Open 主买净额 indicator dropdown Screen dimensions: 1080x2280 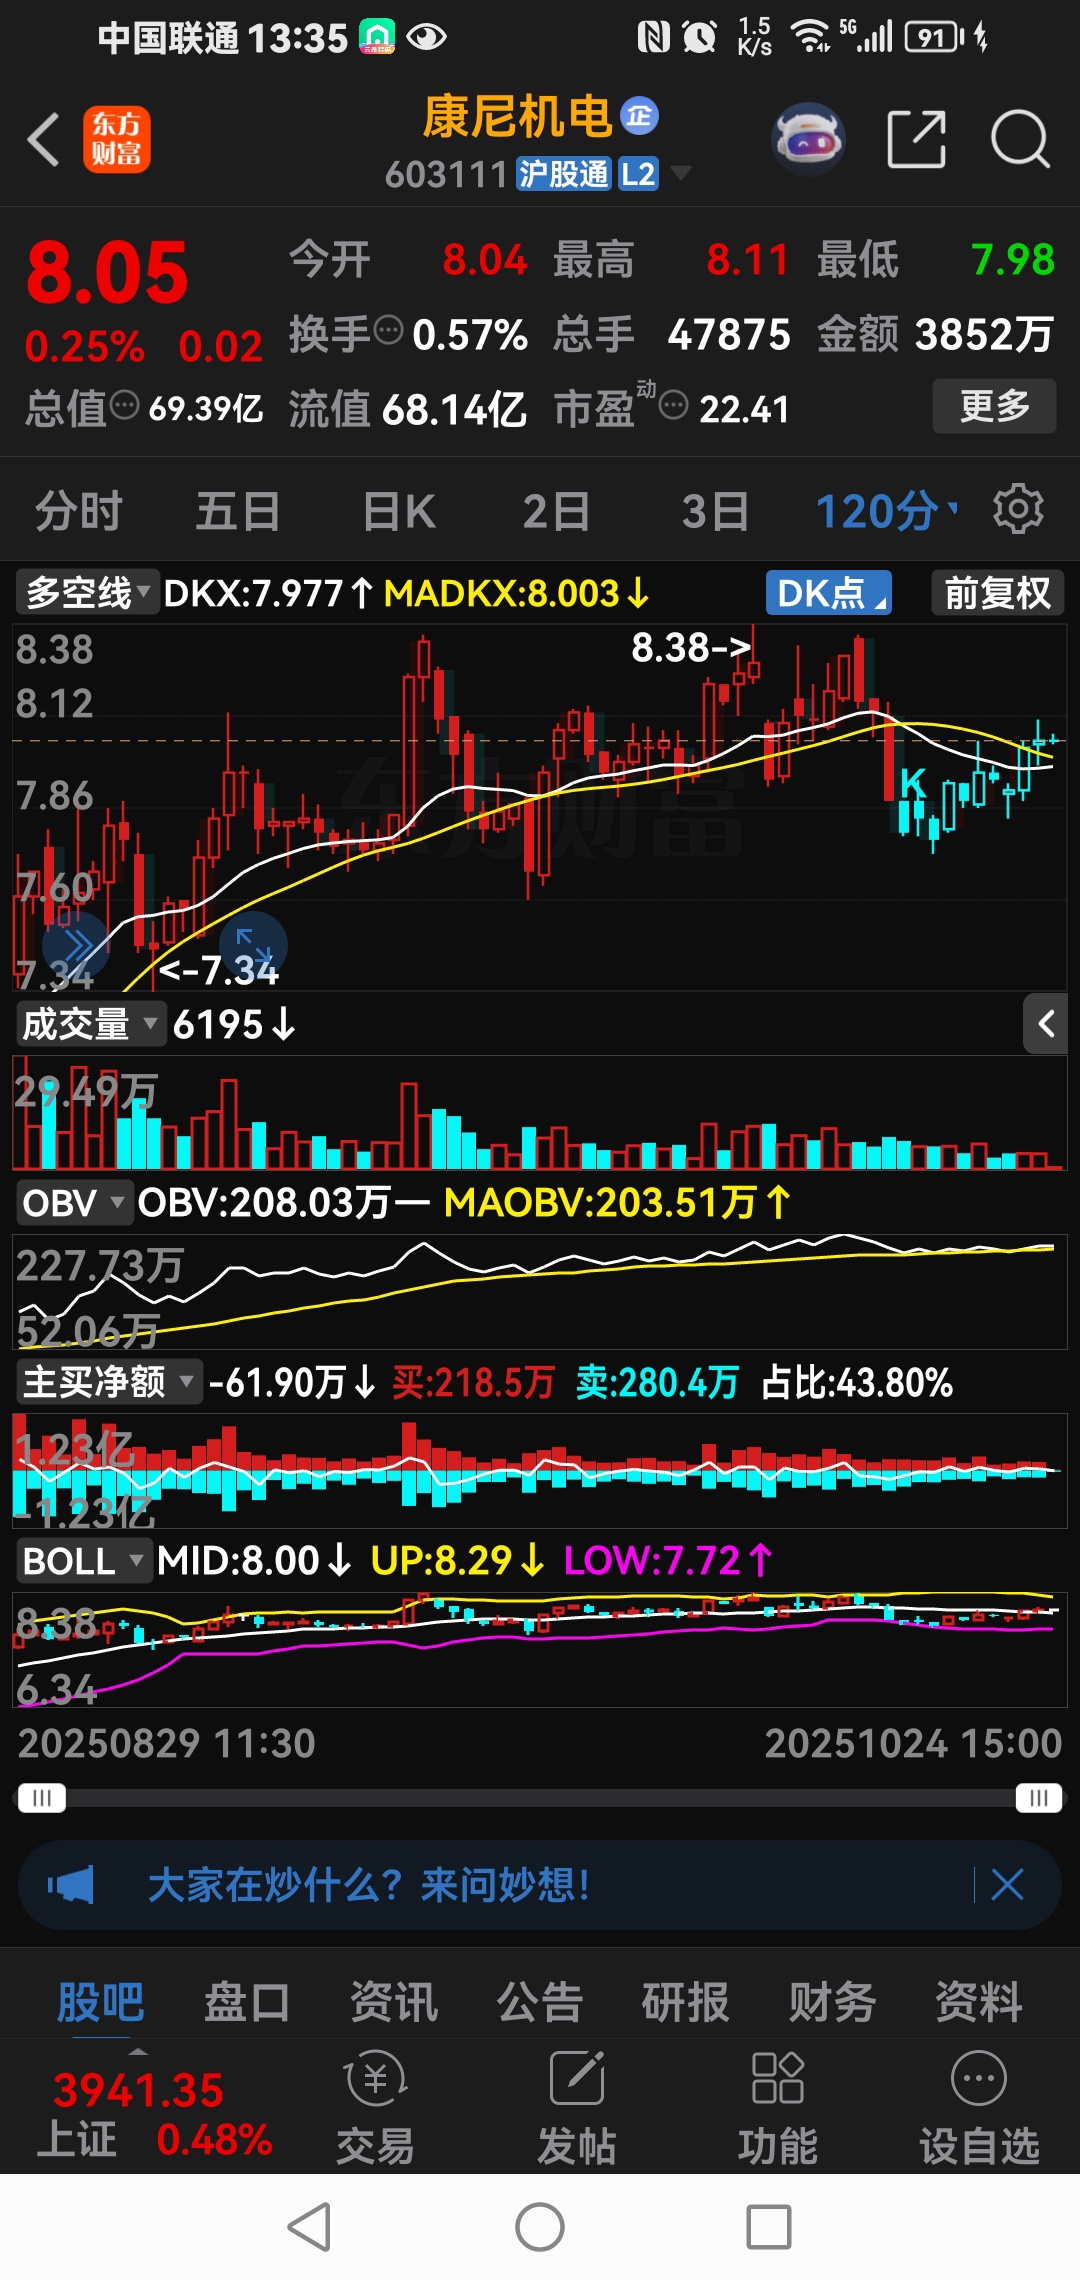(108, 1382)
